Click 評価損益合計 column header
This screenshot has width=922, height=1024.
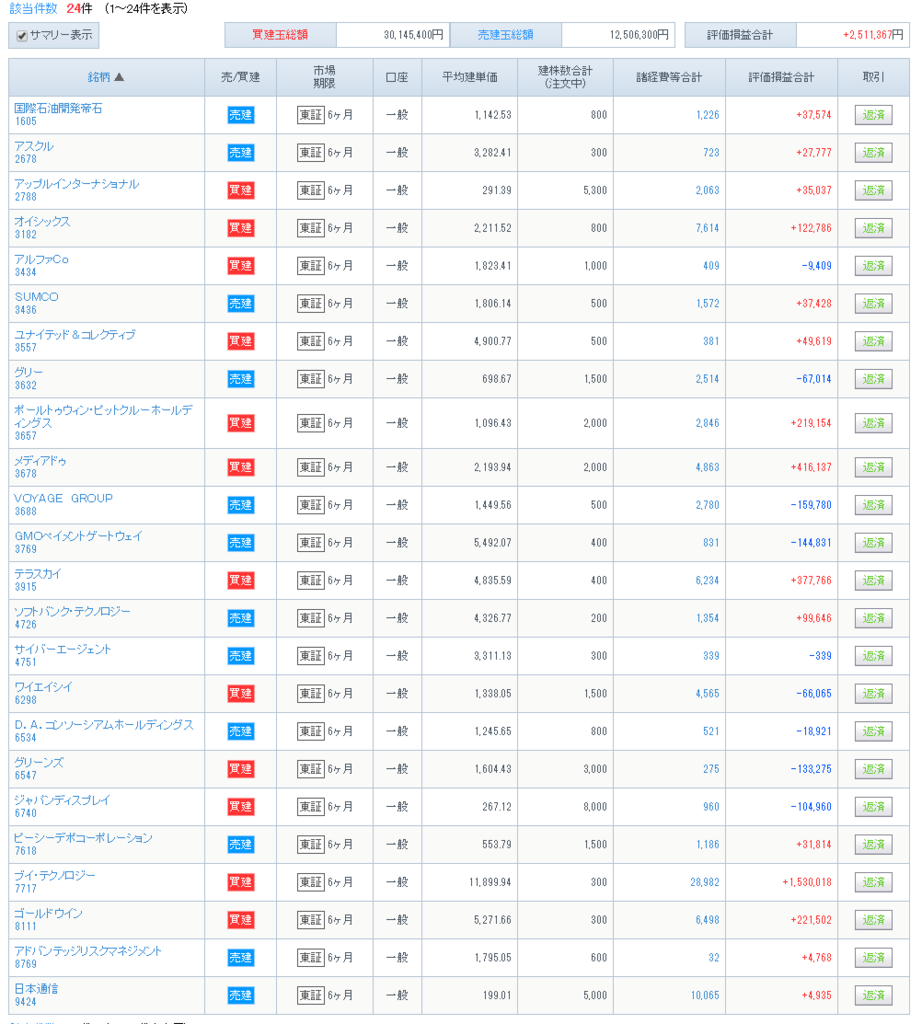coord(781,77)
